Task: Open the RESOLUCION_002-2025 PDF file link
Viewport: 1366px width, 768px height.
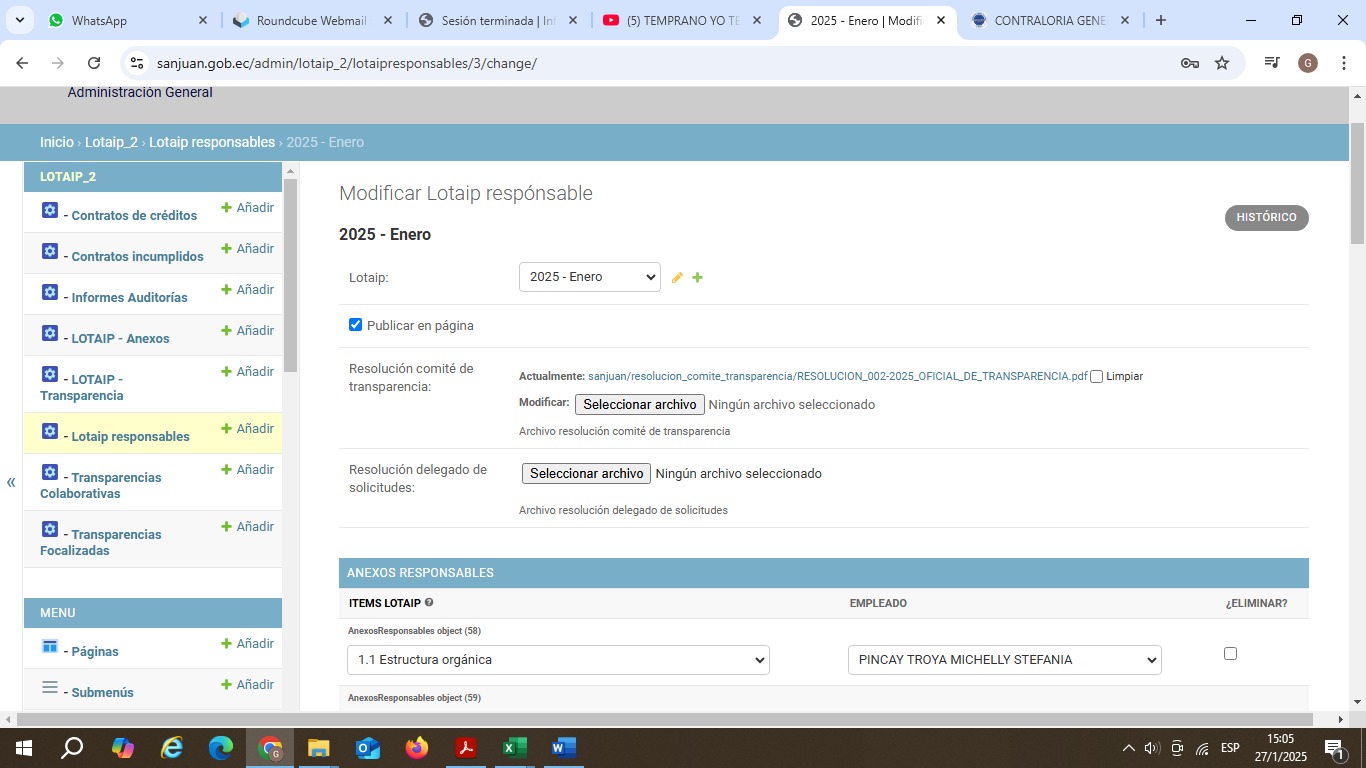Action: coord(837,377)
